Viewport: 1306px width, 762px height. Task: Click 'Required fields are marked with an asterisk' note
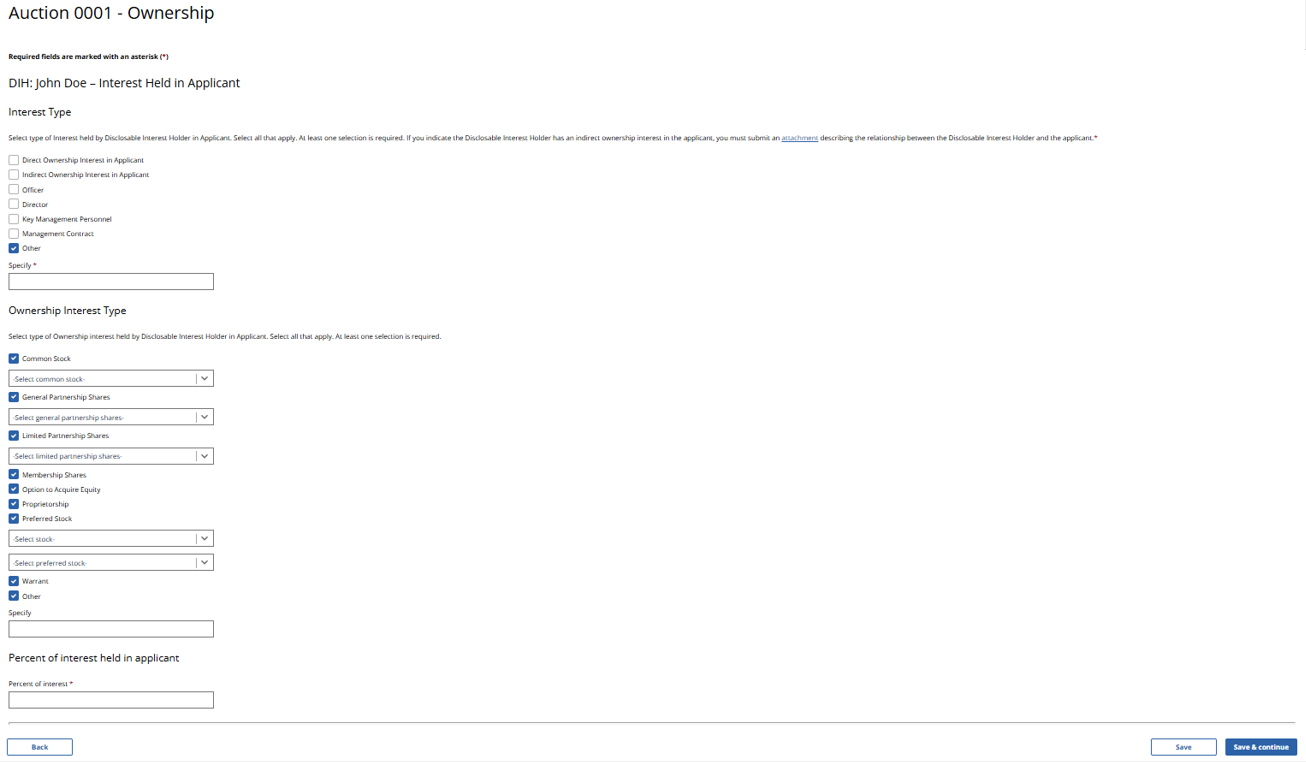(88, 57)
